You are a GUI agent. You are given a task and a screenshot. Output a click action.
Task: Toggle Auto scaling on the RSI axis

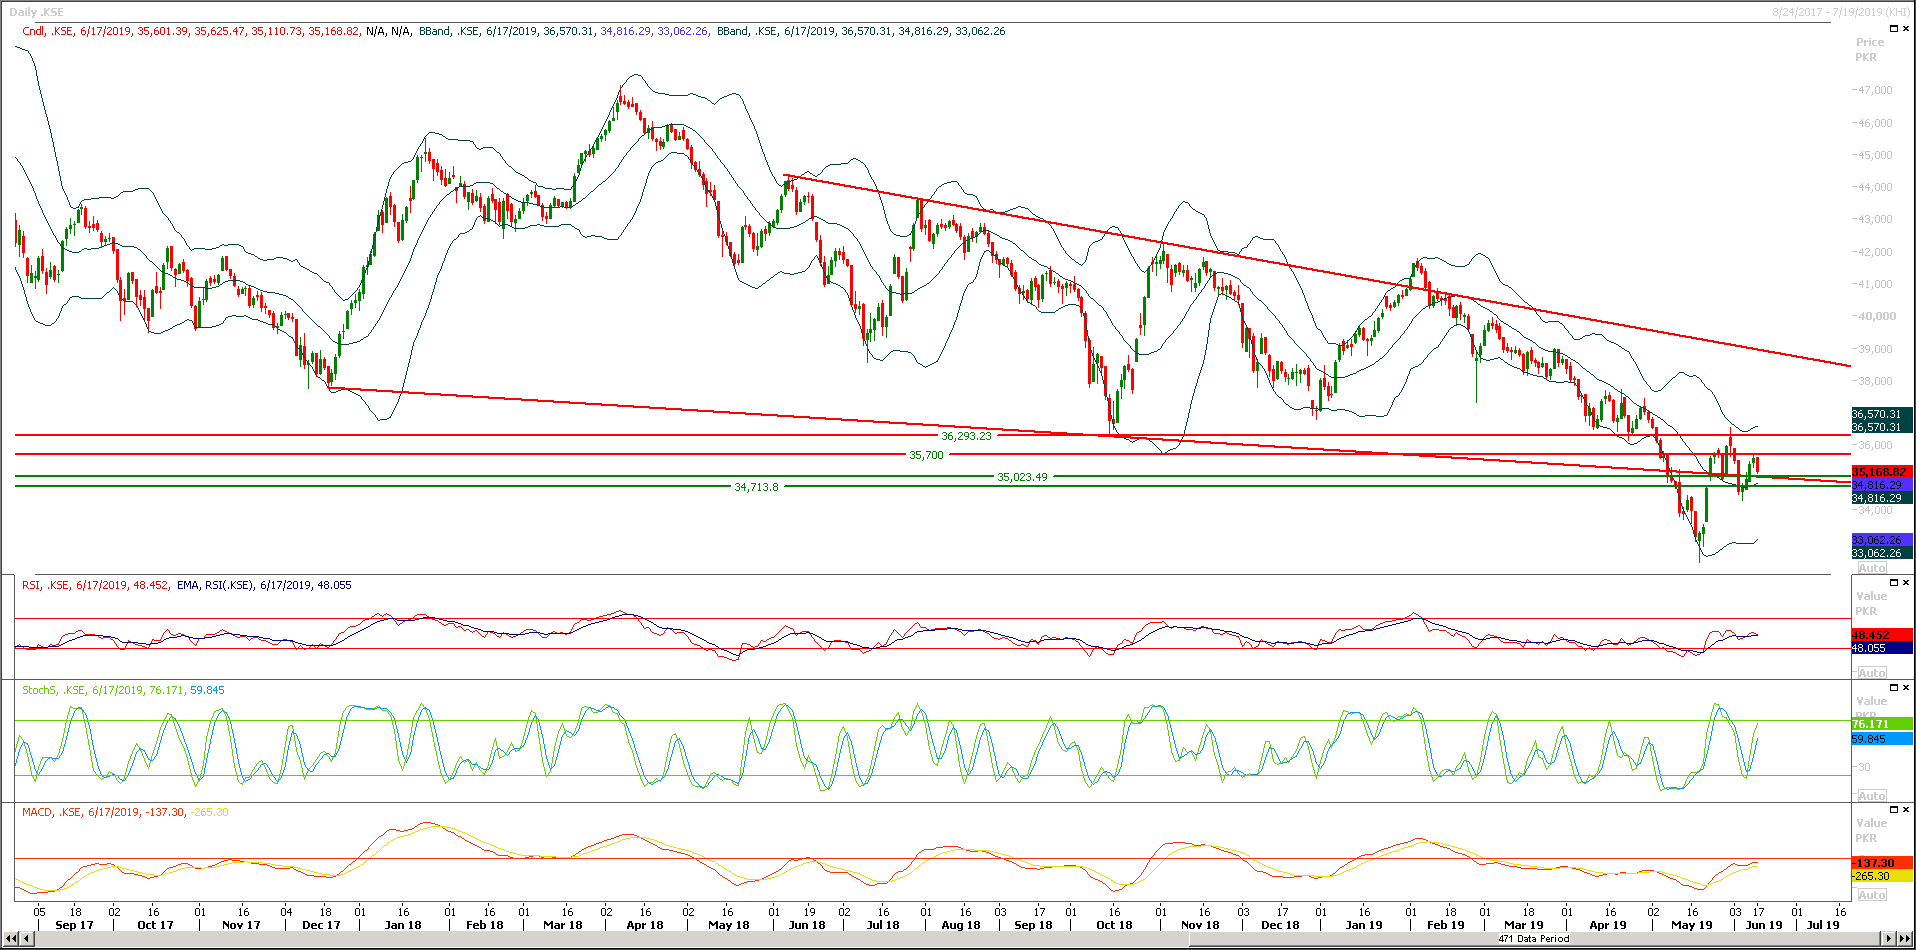coord(1872,672)
